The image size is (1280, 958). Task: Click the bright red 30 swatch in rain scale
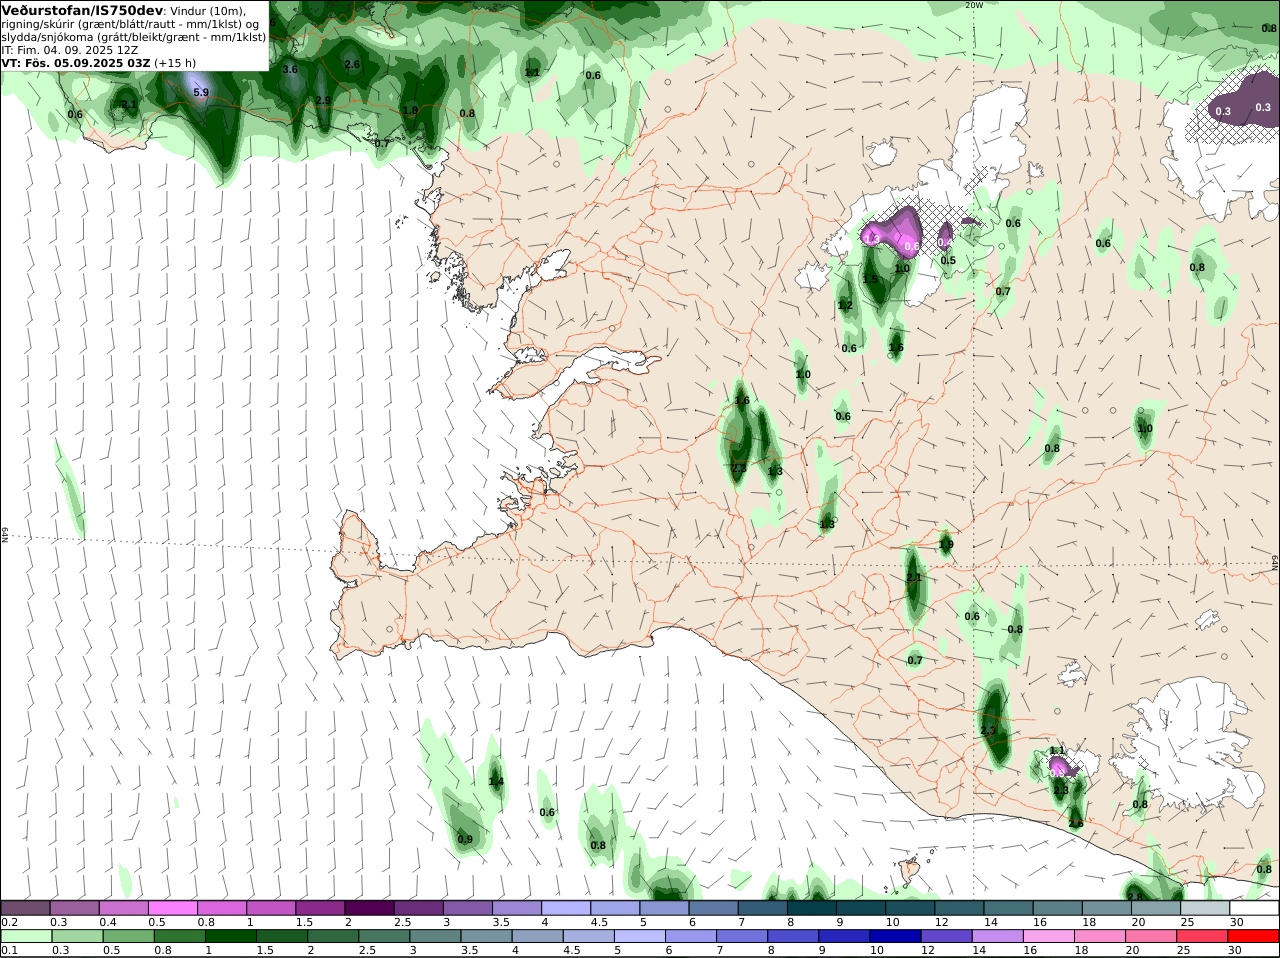[1254, 936]
